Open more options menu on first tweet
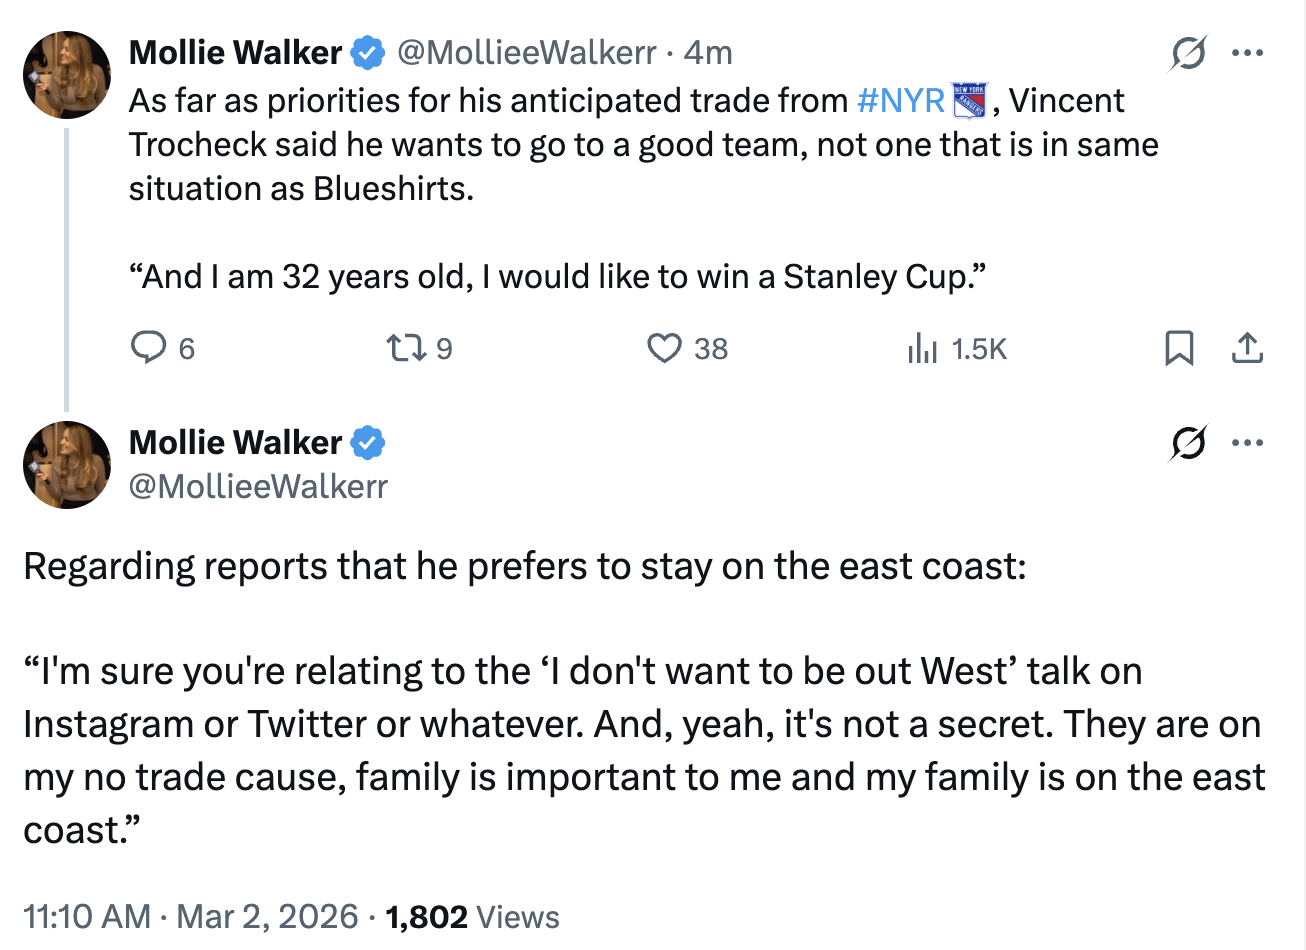1306x950 pixels. (1247, 53)
